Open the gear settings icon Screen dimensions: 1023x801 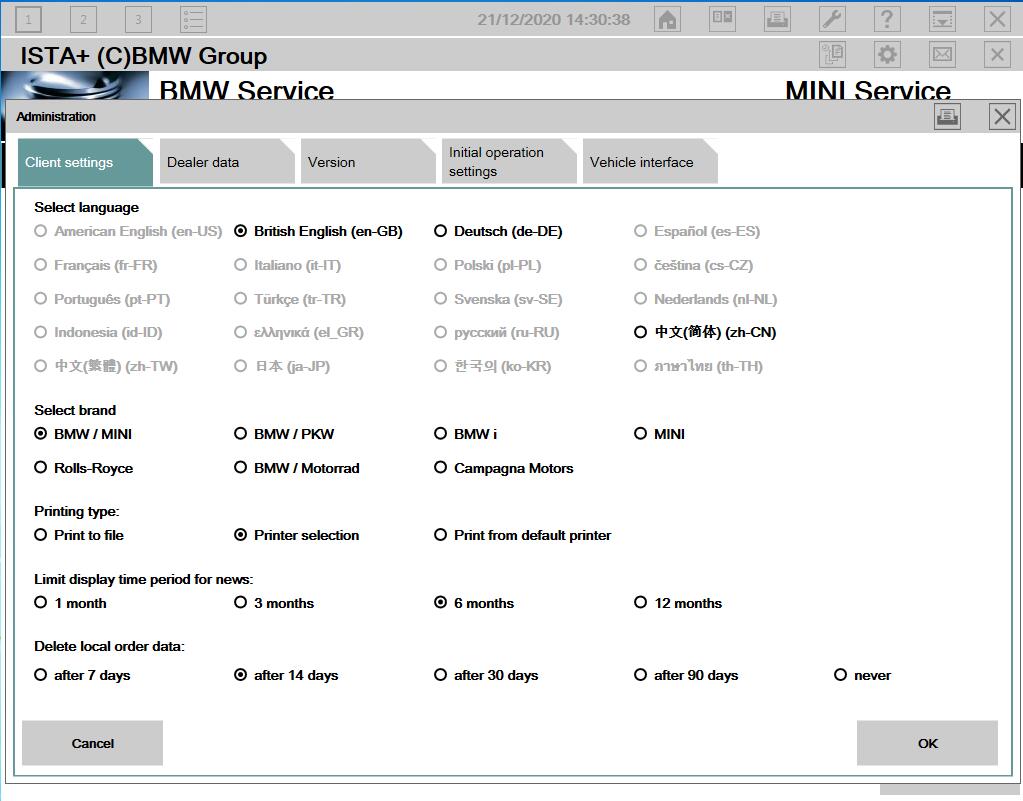887,55
